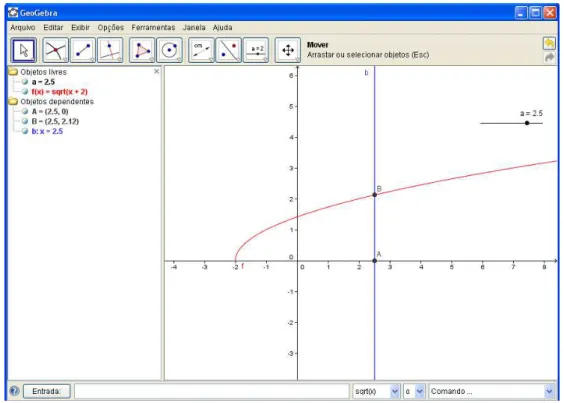The width and height of the screenshot is (564, 403).
Task: Maximize the GeoGebra window
Action: [536, 13]
